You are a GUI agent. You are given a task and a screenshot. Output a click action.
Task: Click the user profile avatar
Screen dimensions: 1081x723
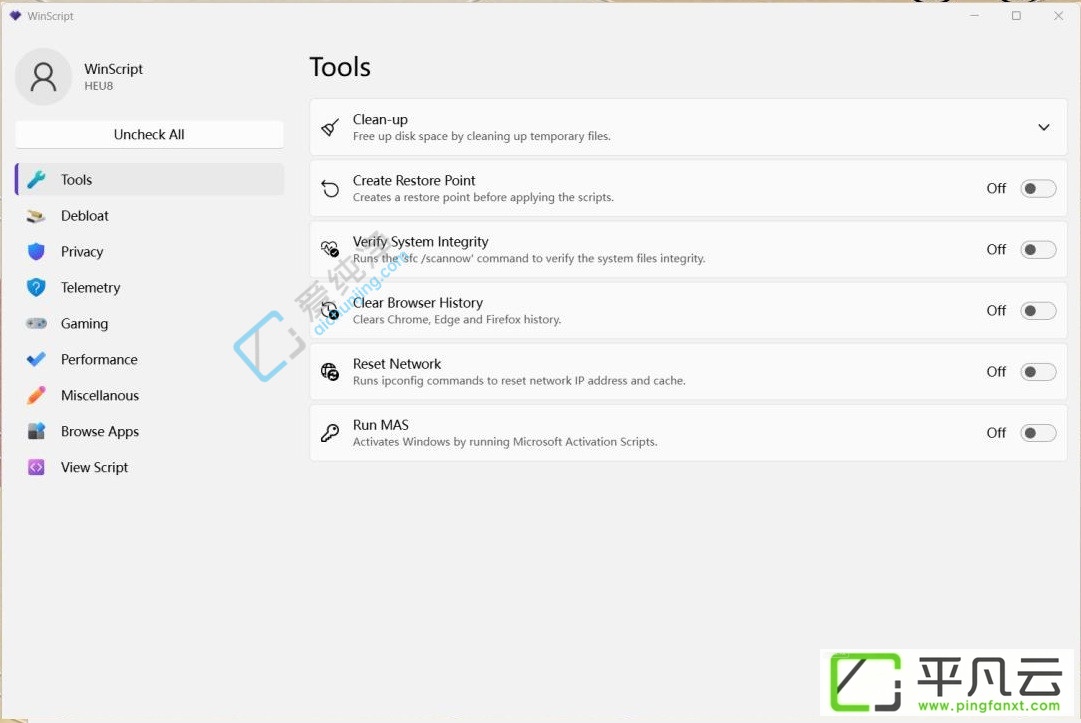click(x=43, y=77)
